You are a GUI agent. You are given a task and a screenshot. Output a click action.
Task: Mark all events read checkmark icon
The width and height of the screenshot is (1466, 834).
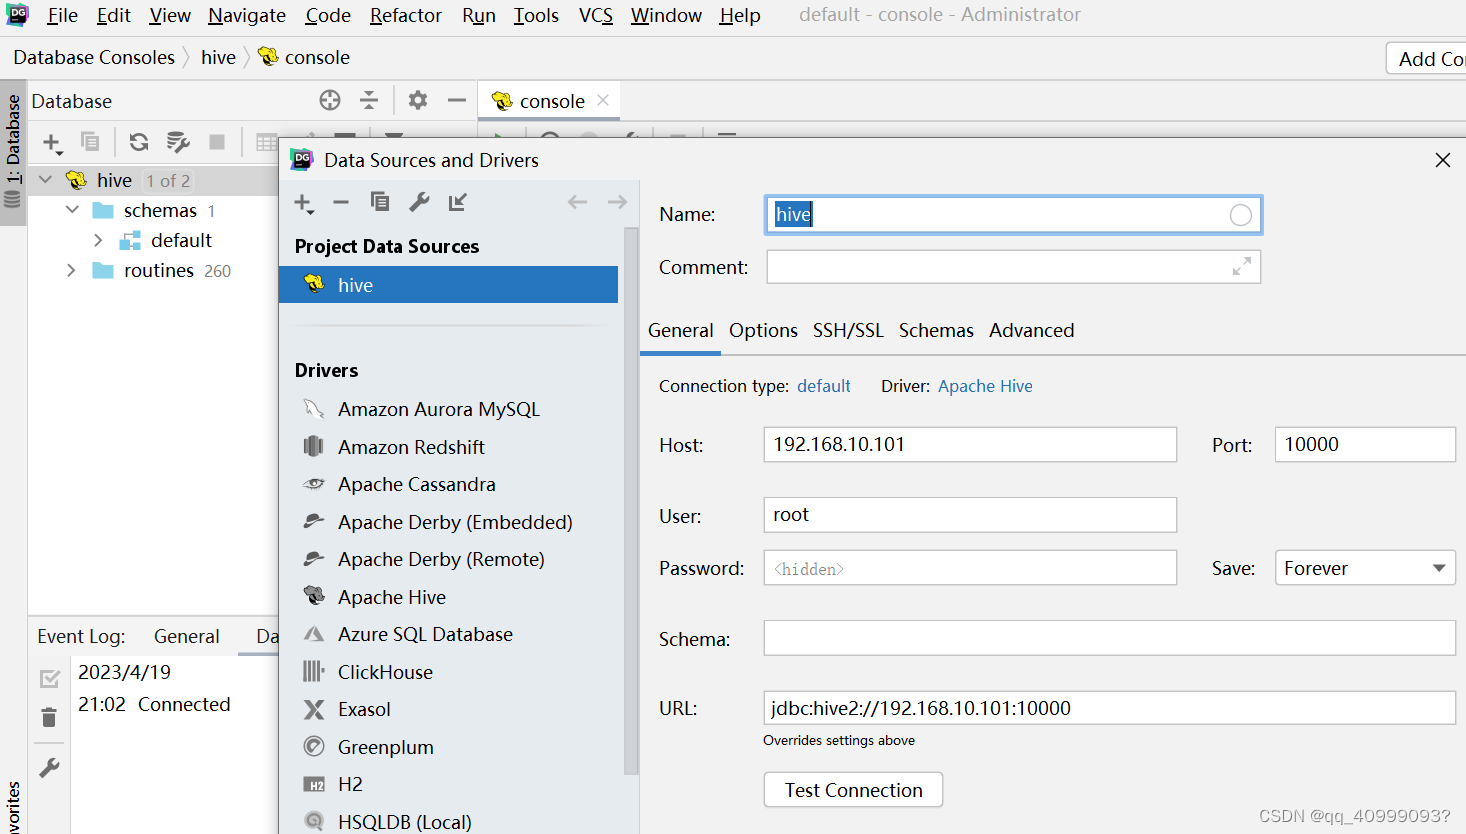pyautogui.click(x=49, y=679)
